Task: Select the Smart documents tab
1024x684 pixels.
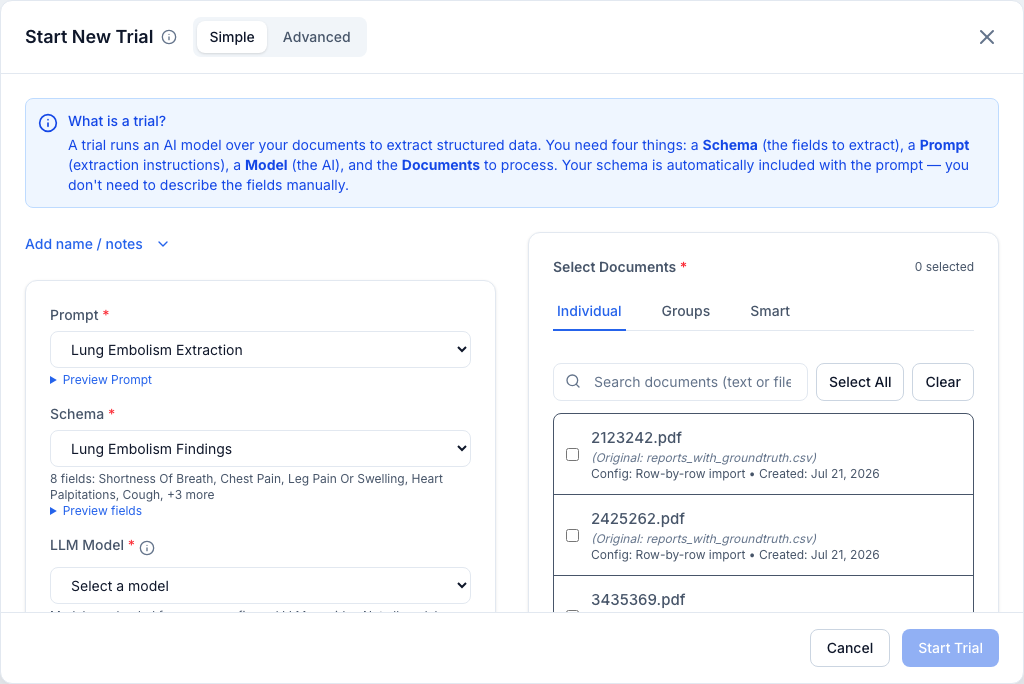Action: tap(770, 312)
